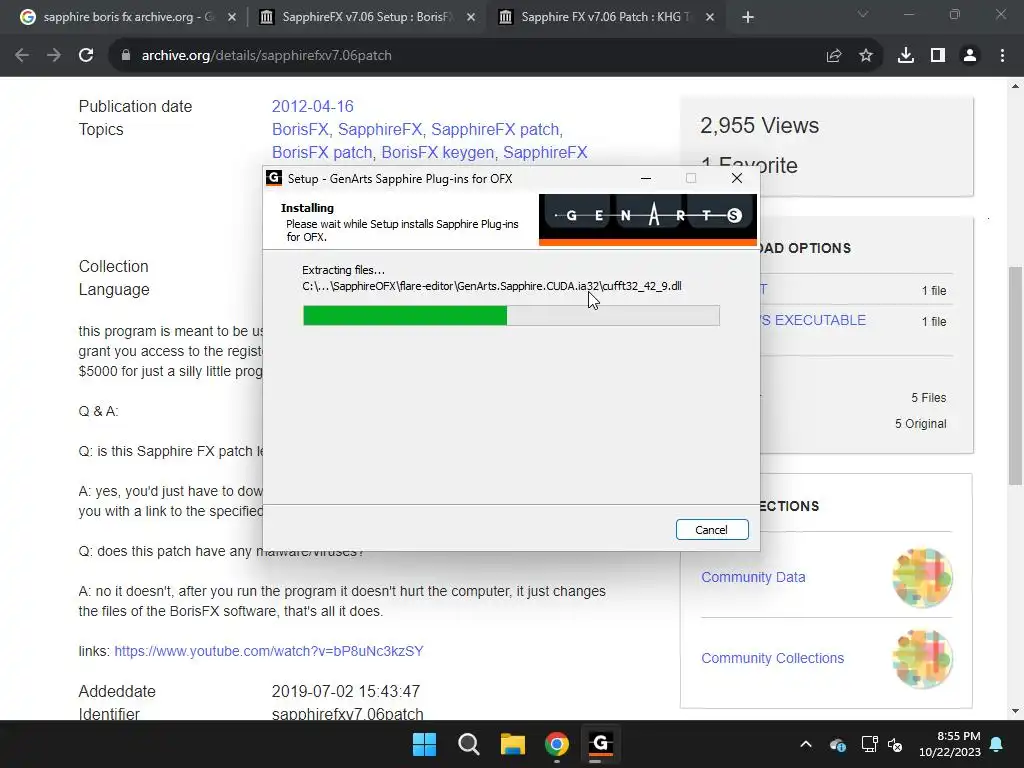
Task: Reload the archive.org page
Action: pos(86,56)
